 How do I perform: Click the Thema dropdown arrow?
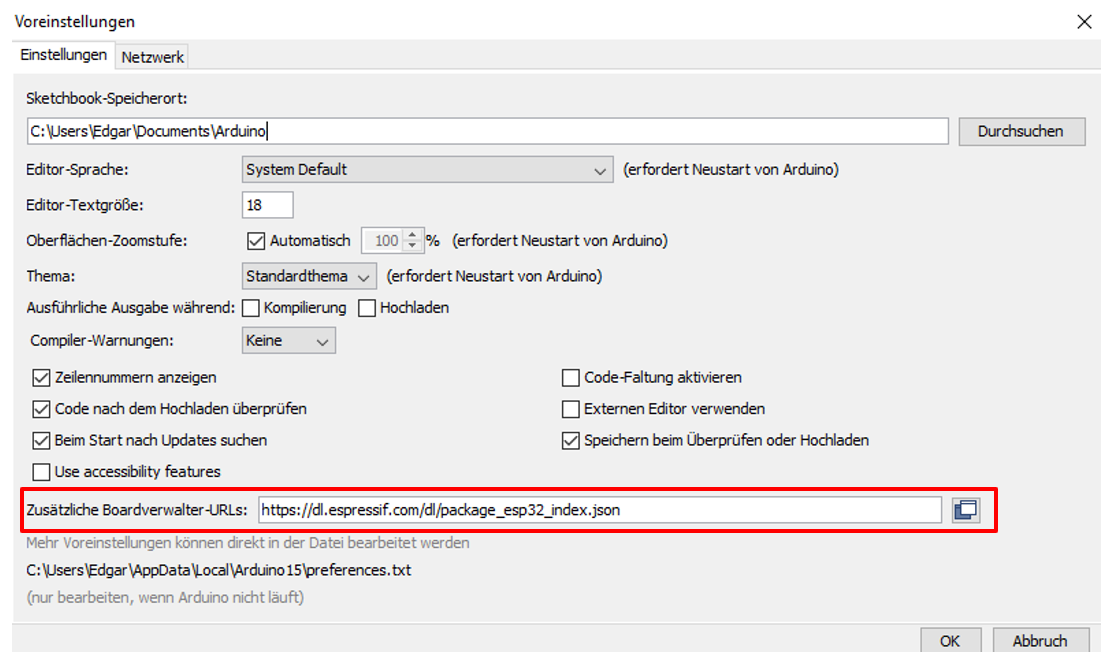[363, 275]
